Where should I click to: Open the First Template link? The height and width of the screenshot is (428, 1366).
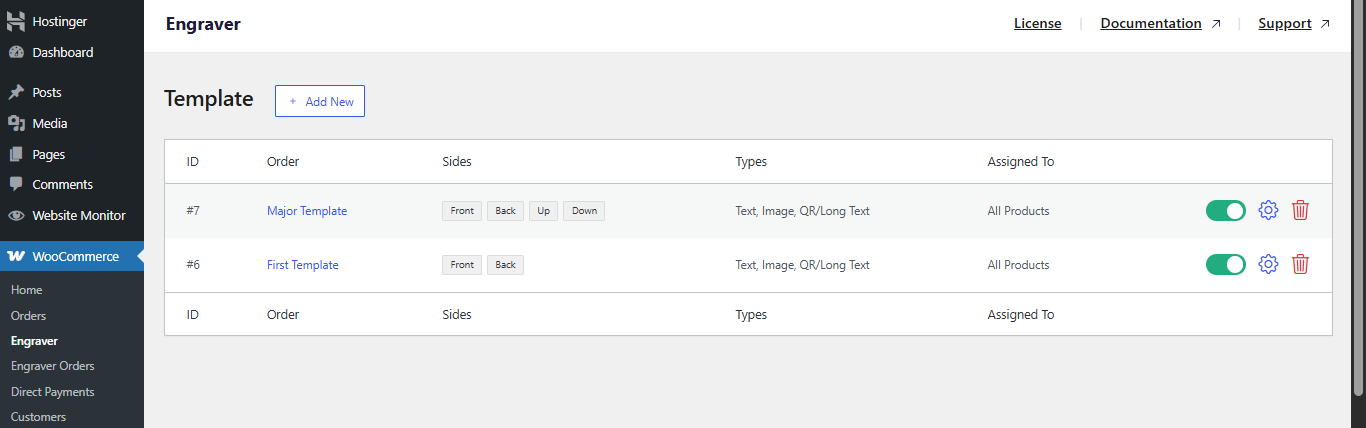tap(303, 265)
